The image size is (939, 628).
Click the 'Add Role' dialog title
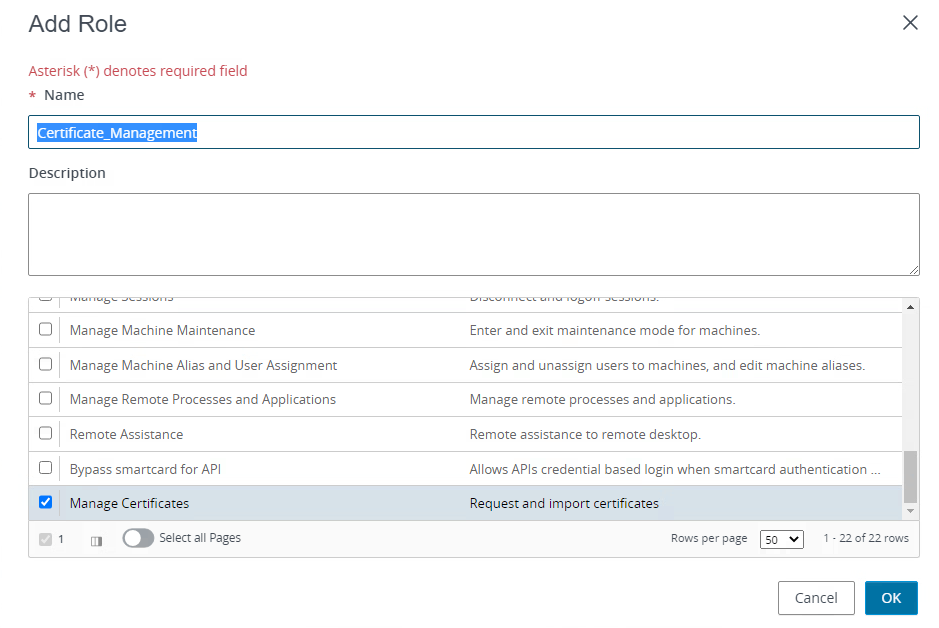pyautogui.click(x=78, y=24)
